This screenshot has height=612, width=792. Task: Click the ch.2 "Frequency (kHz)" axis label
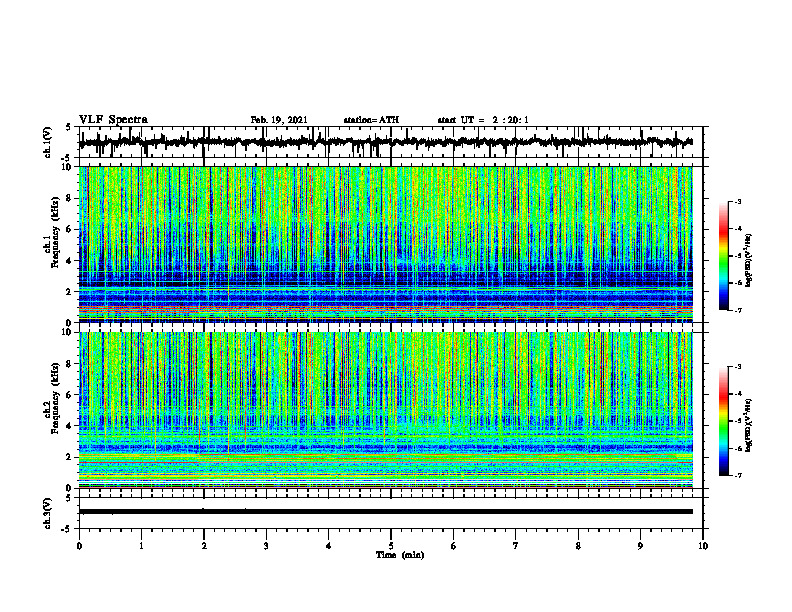coord(55,398)
